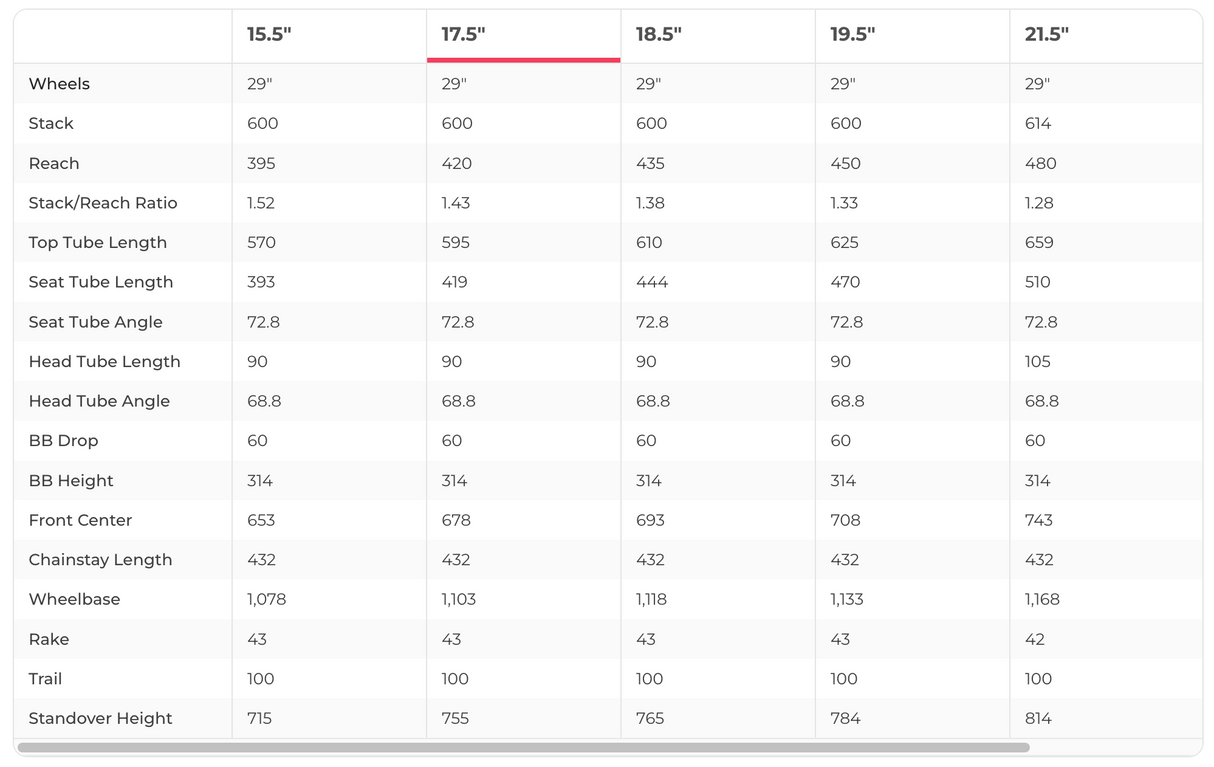Viewport: 1214px width, 767px height.
Task: Click the Chainstay Length row label
Action: [x=100, y=560]
